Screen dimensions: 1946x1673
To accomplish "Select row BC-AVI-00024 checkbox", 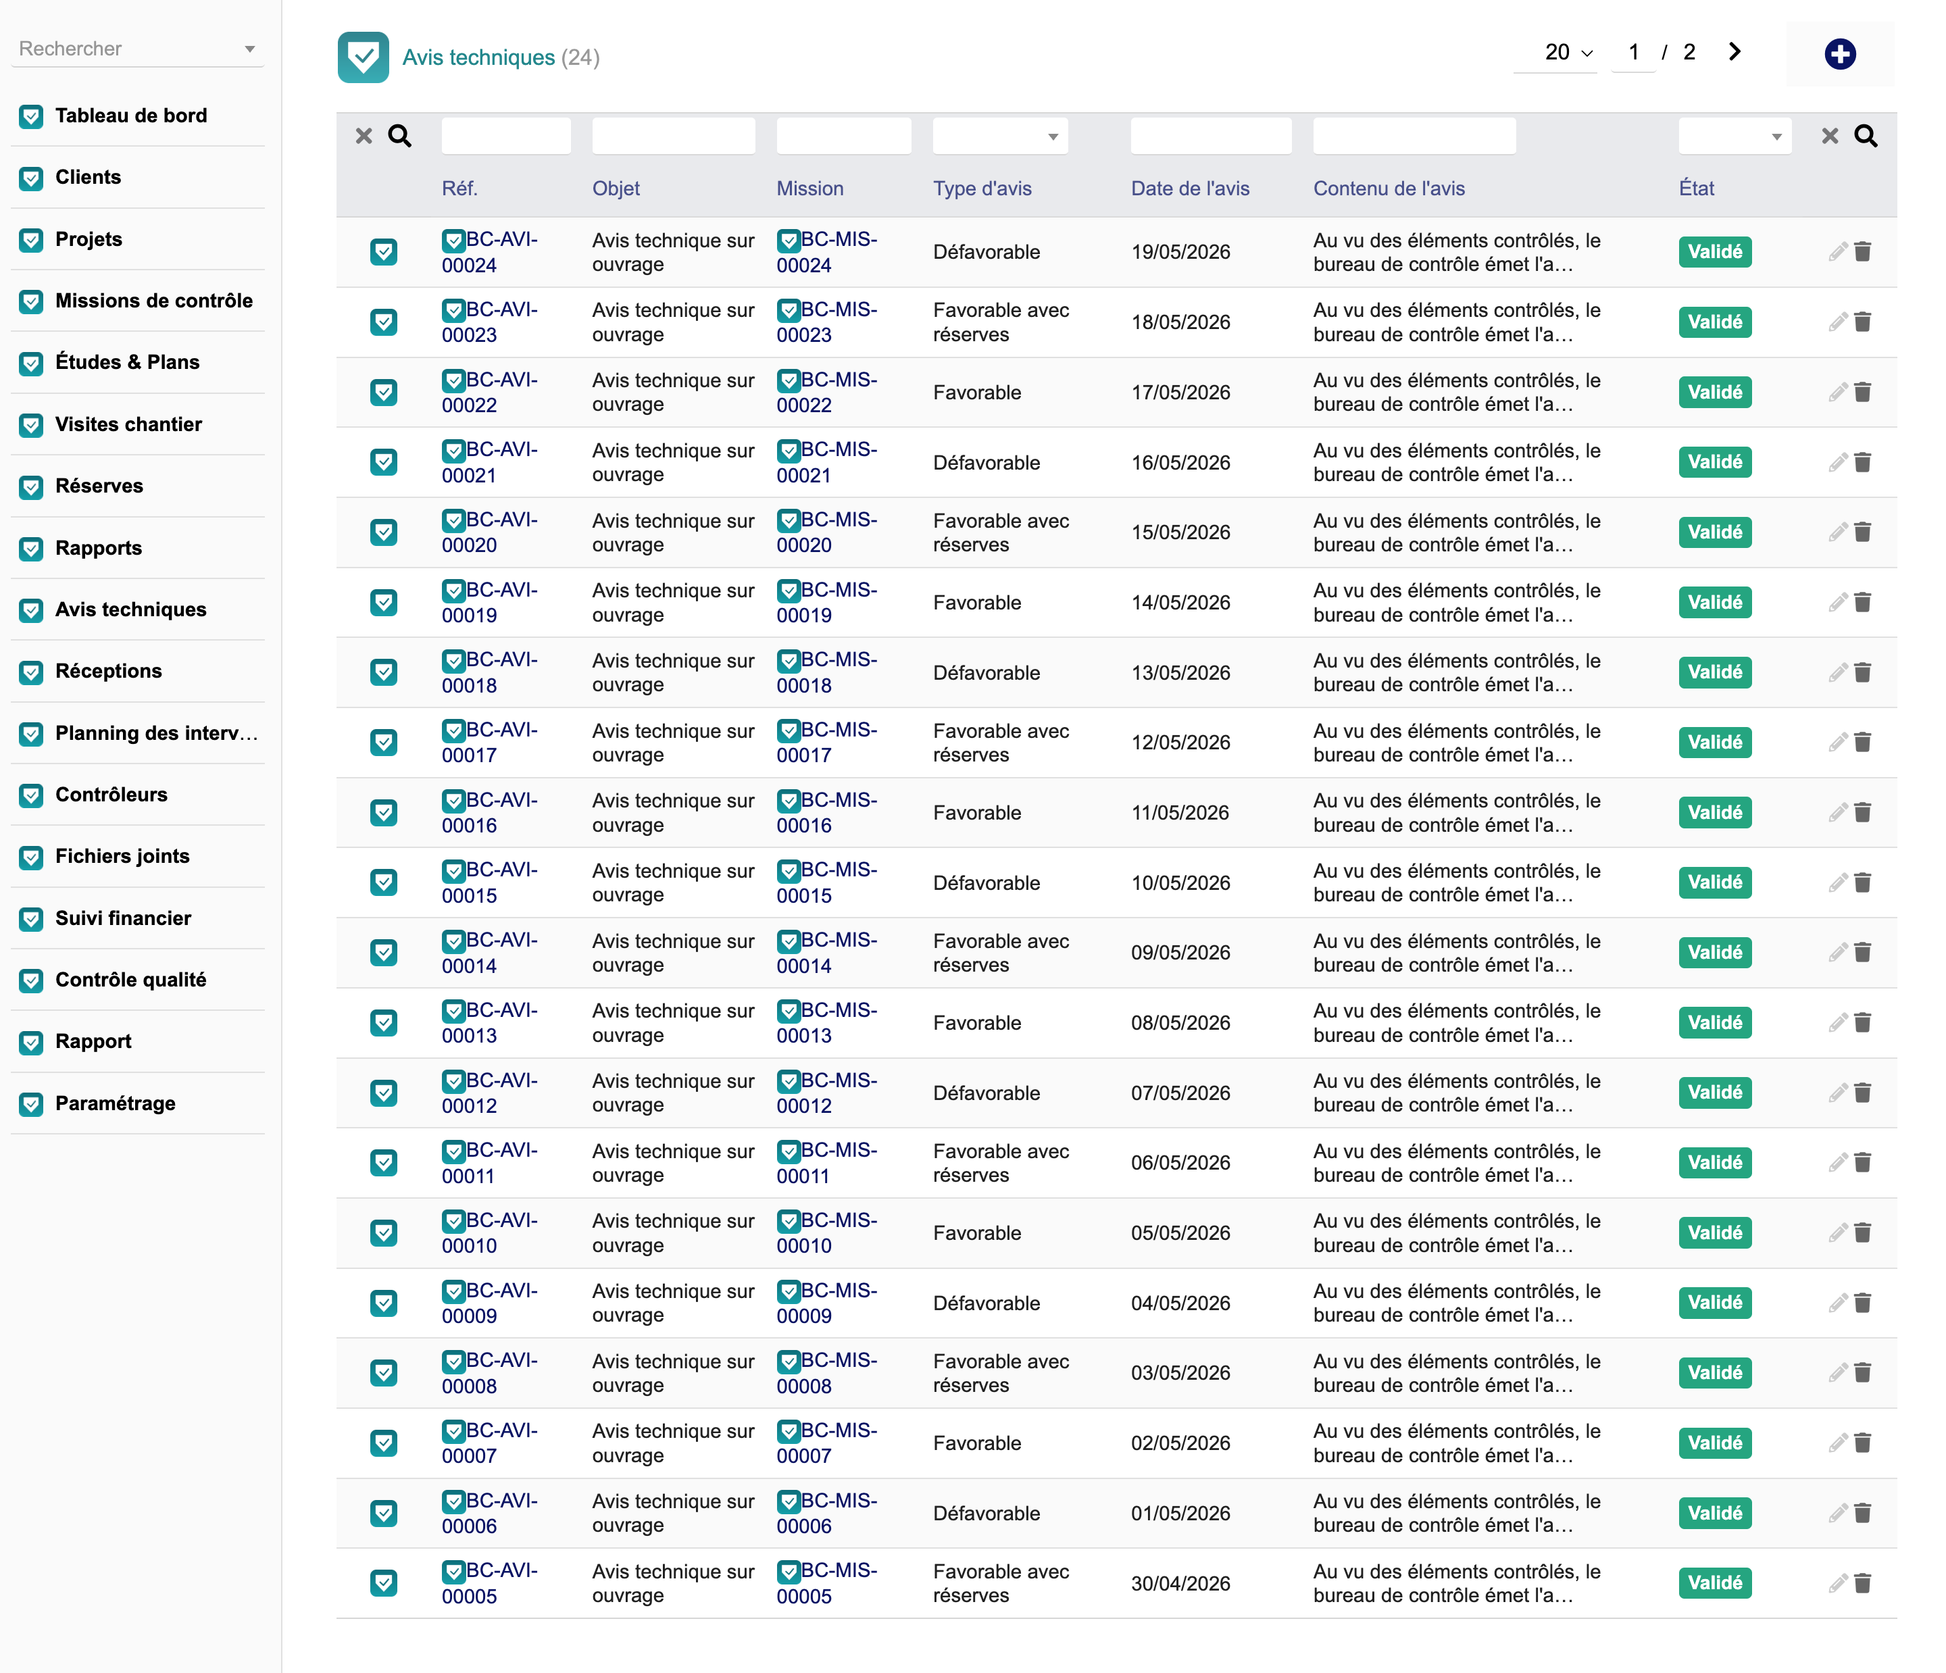I will tap(384, 252).
